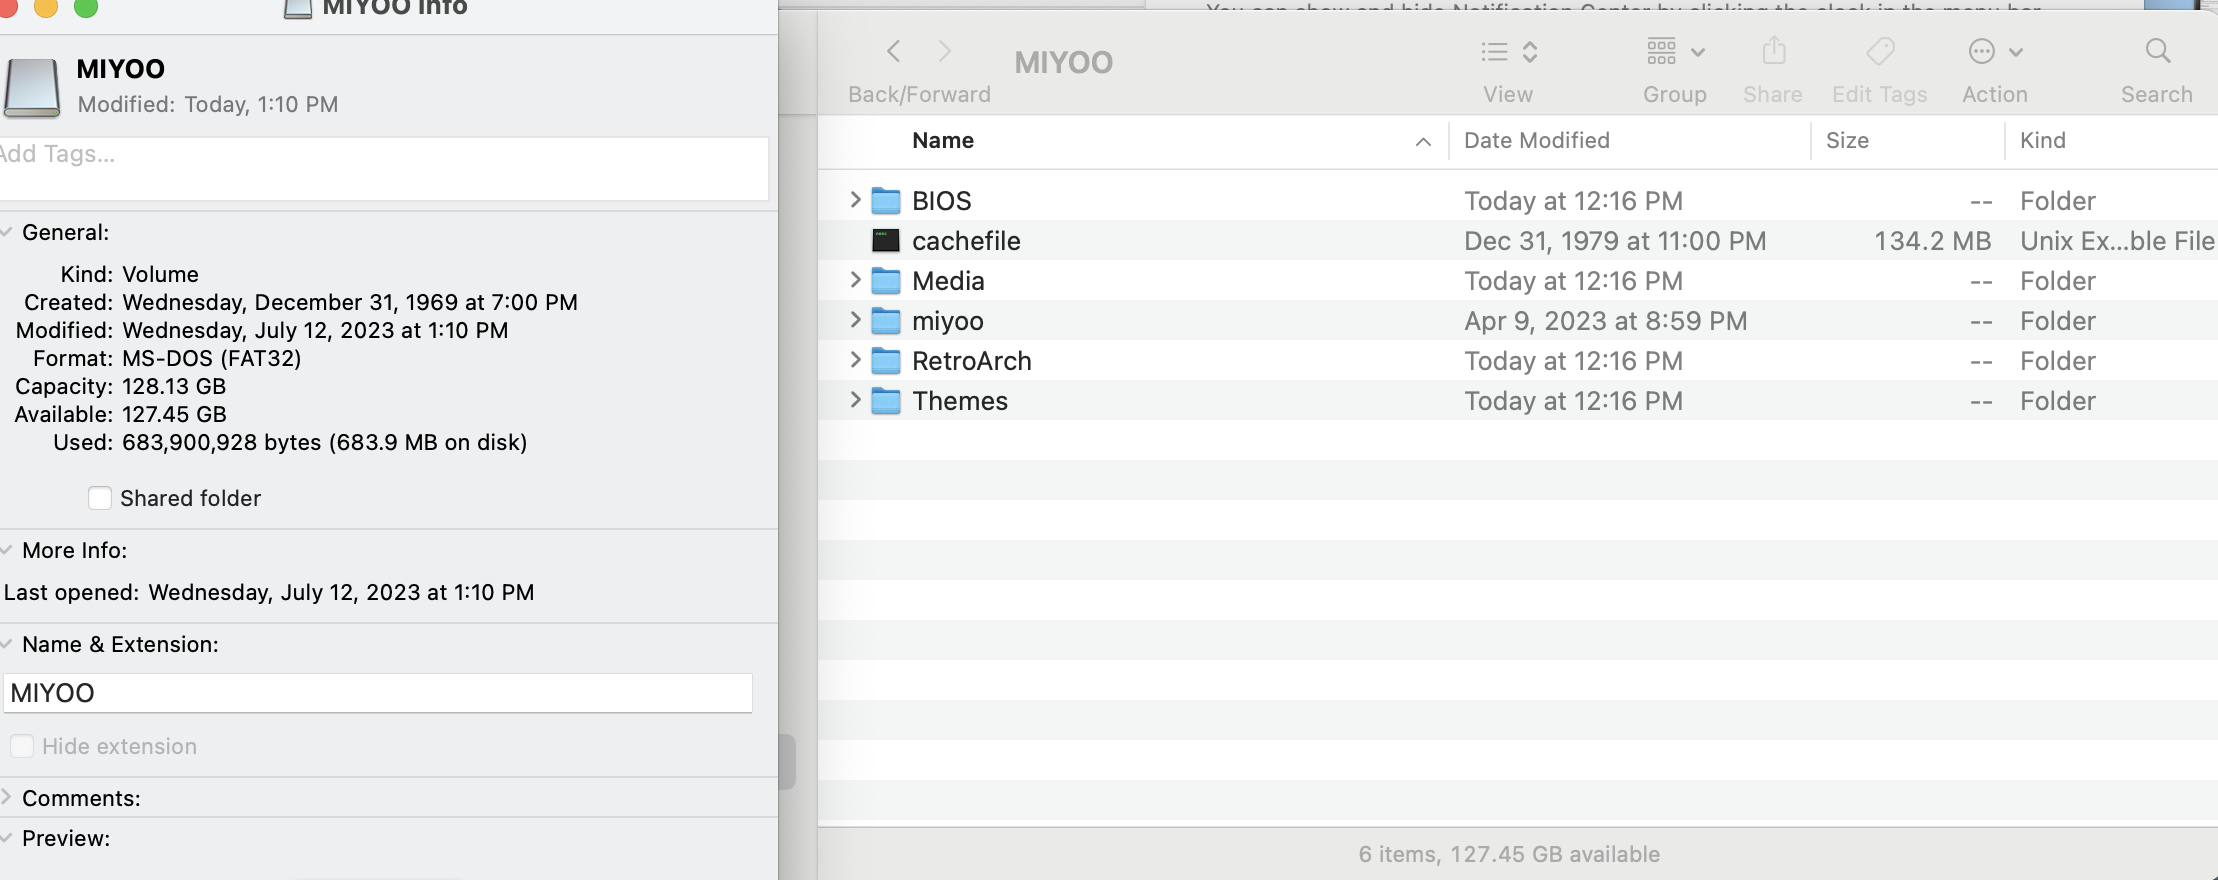Select the BIOS folder icon

(x=886, y=201)
